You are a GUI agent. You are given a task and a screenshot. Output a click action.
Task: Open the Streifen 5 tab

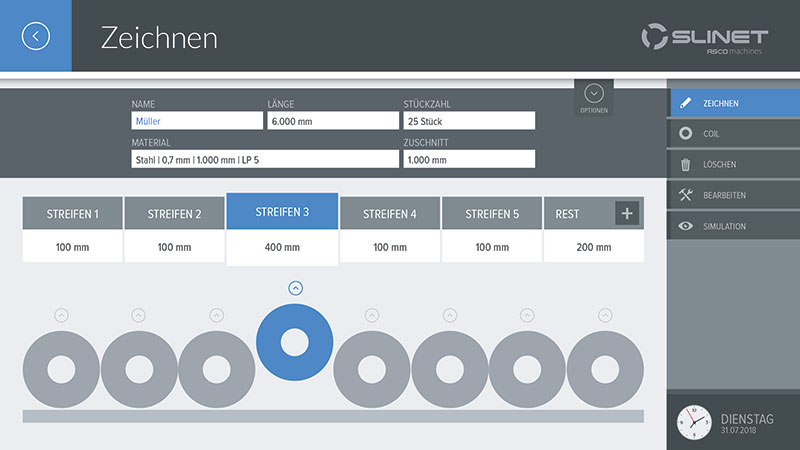pyautogui.click(x=490, y=214)
